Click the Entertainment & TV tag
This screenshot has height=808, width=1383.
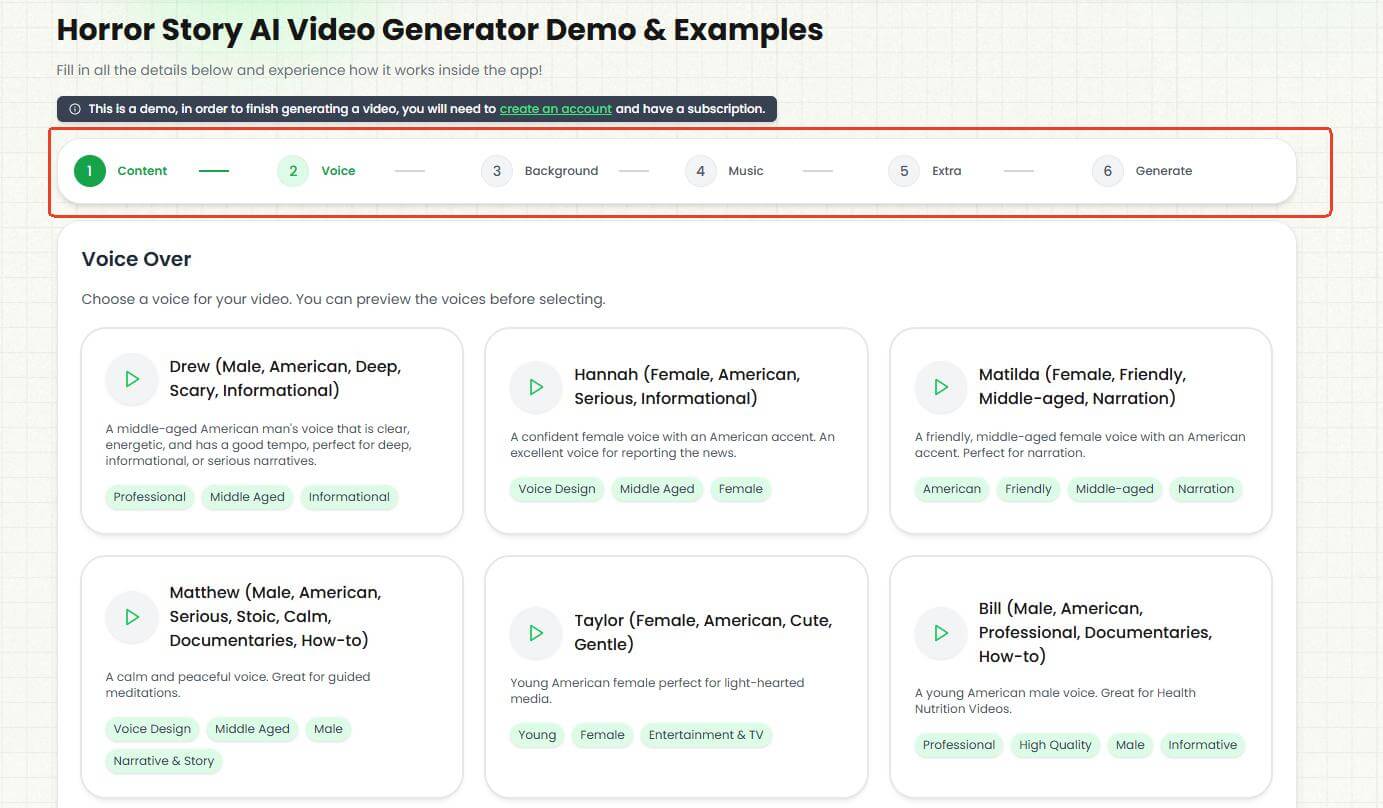705,735
